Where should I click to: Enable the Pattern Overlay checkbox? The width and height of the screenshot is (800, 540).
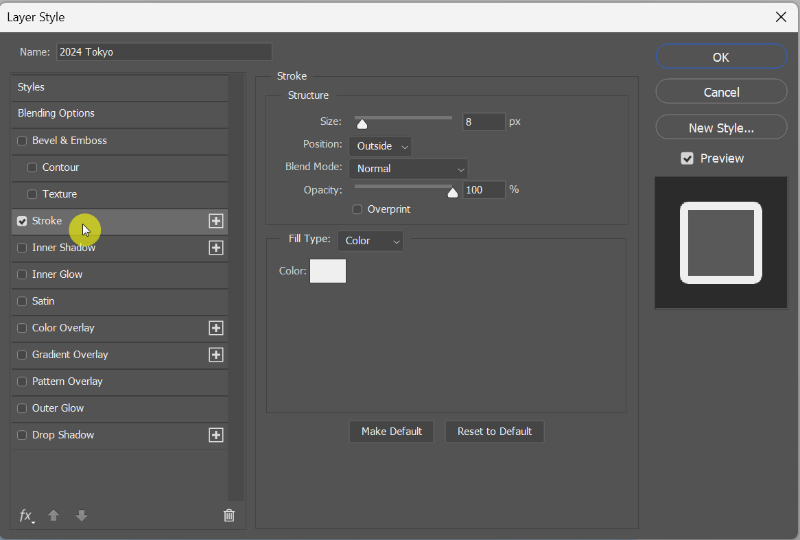pyautogui.click(x=22, y=381)
